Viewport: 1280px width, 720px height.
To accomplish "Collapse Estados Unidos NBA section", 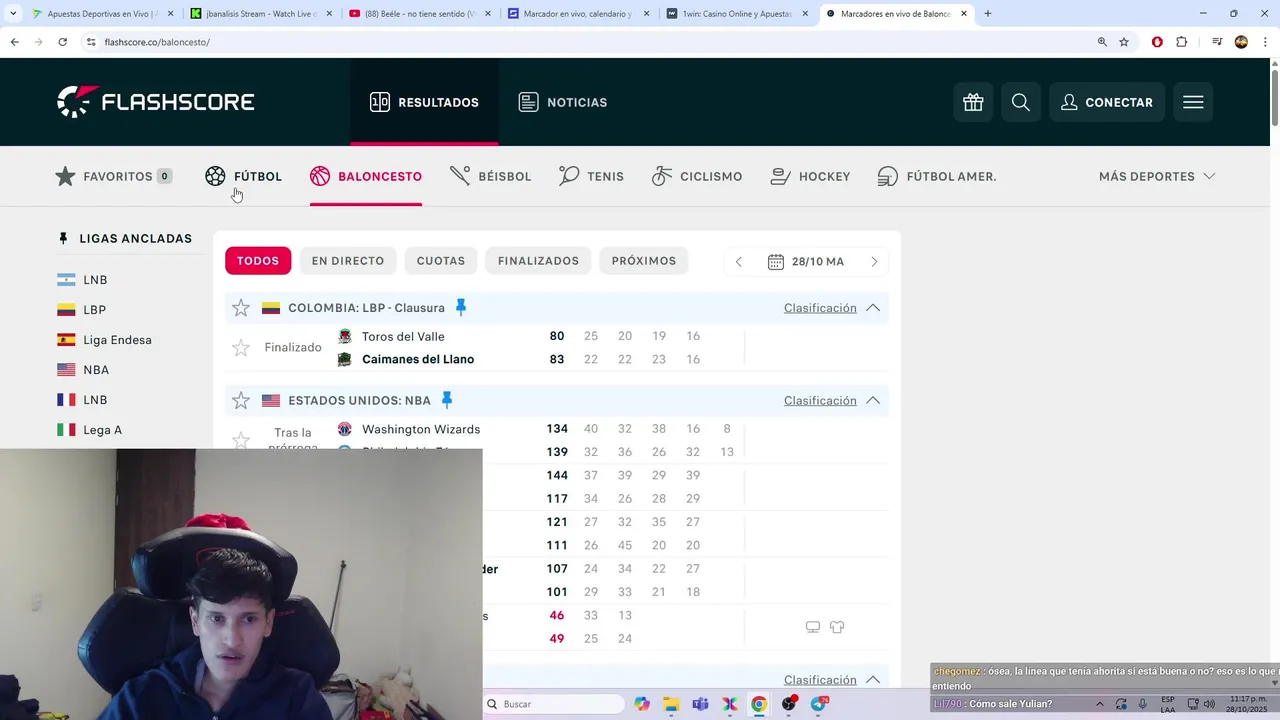I will [873, 401].
